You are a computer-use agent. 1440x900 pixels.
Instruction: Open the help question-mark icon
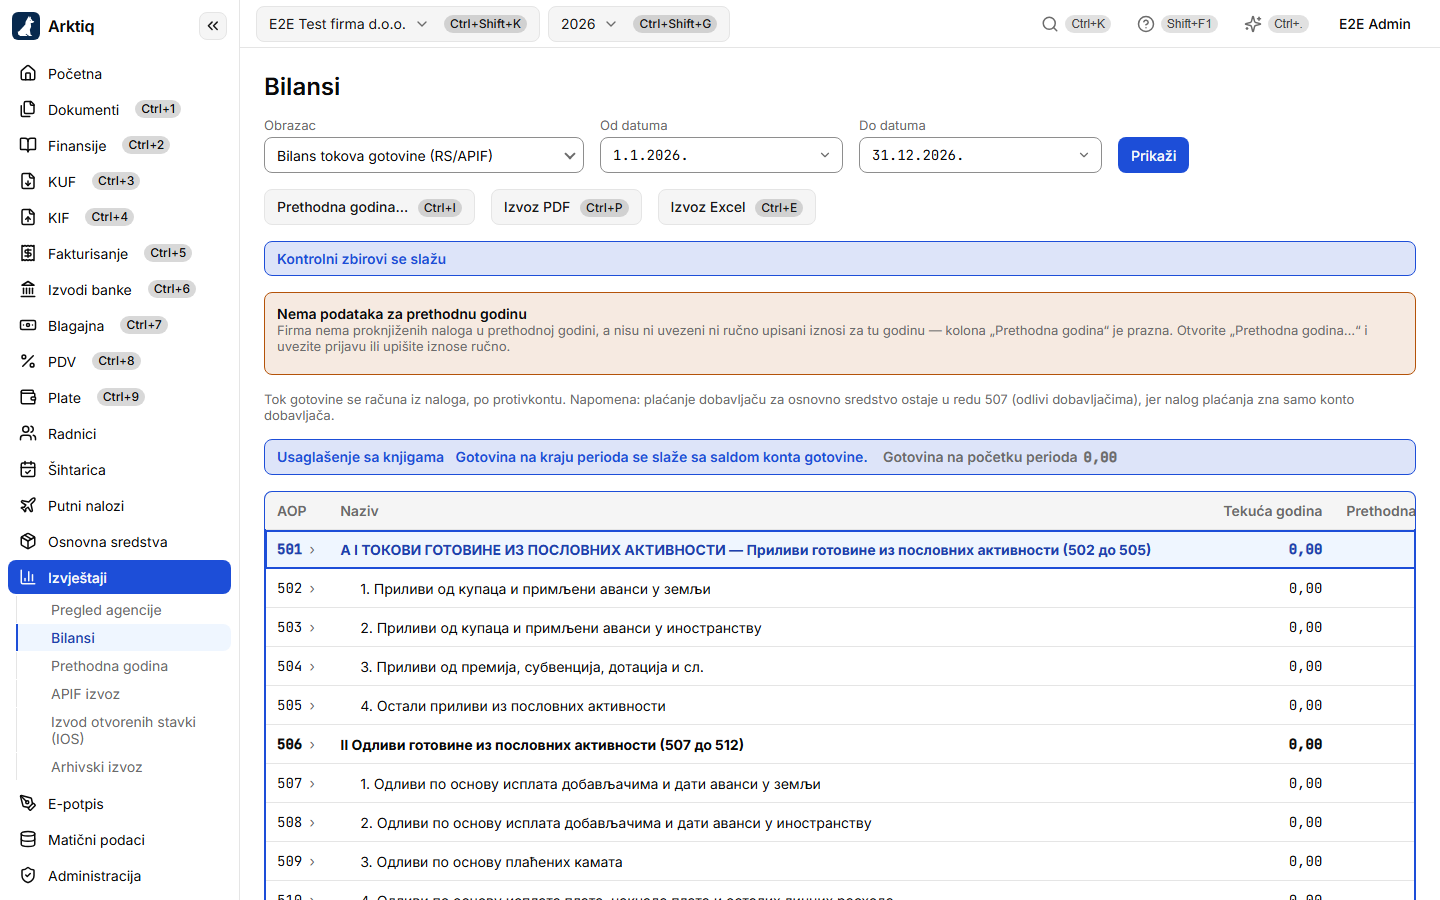[1146, 24]
